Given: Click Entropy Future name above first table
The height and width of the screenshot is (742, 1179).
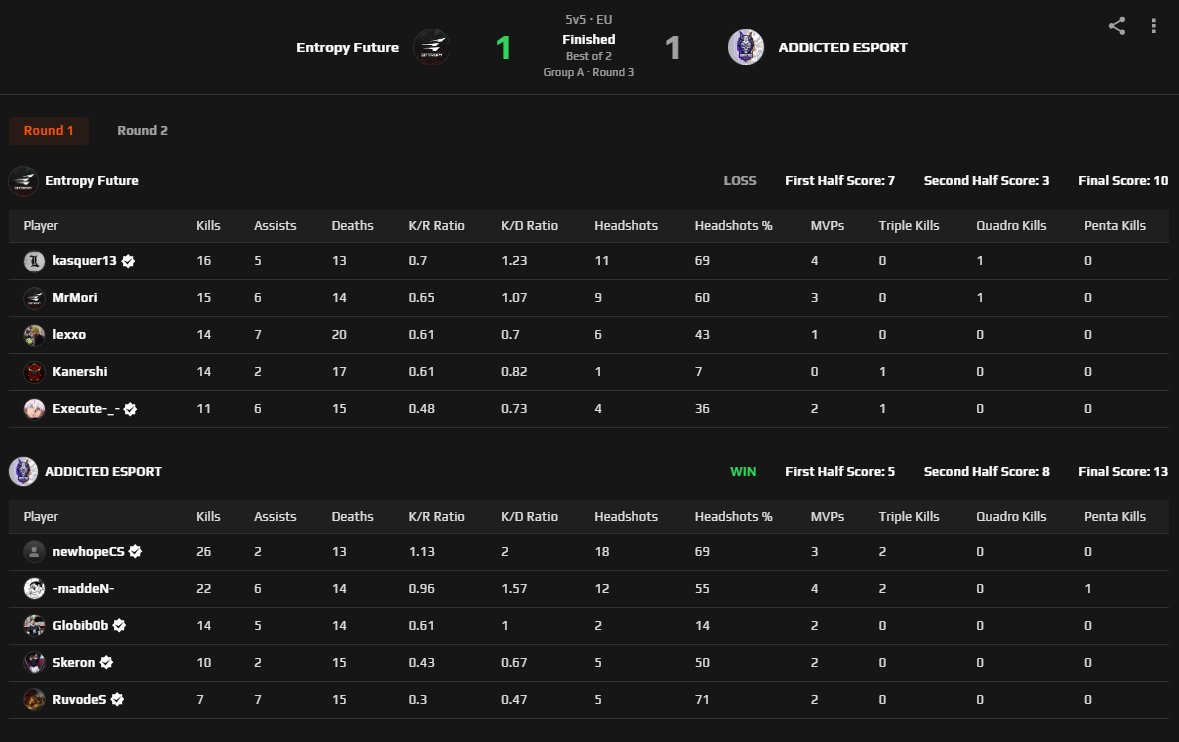Looking at the screenshot, I should tap(92, 180).
